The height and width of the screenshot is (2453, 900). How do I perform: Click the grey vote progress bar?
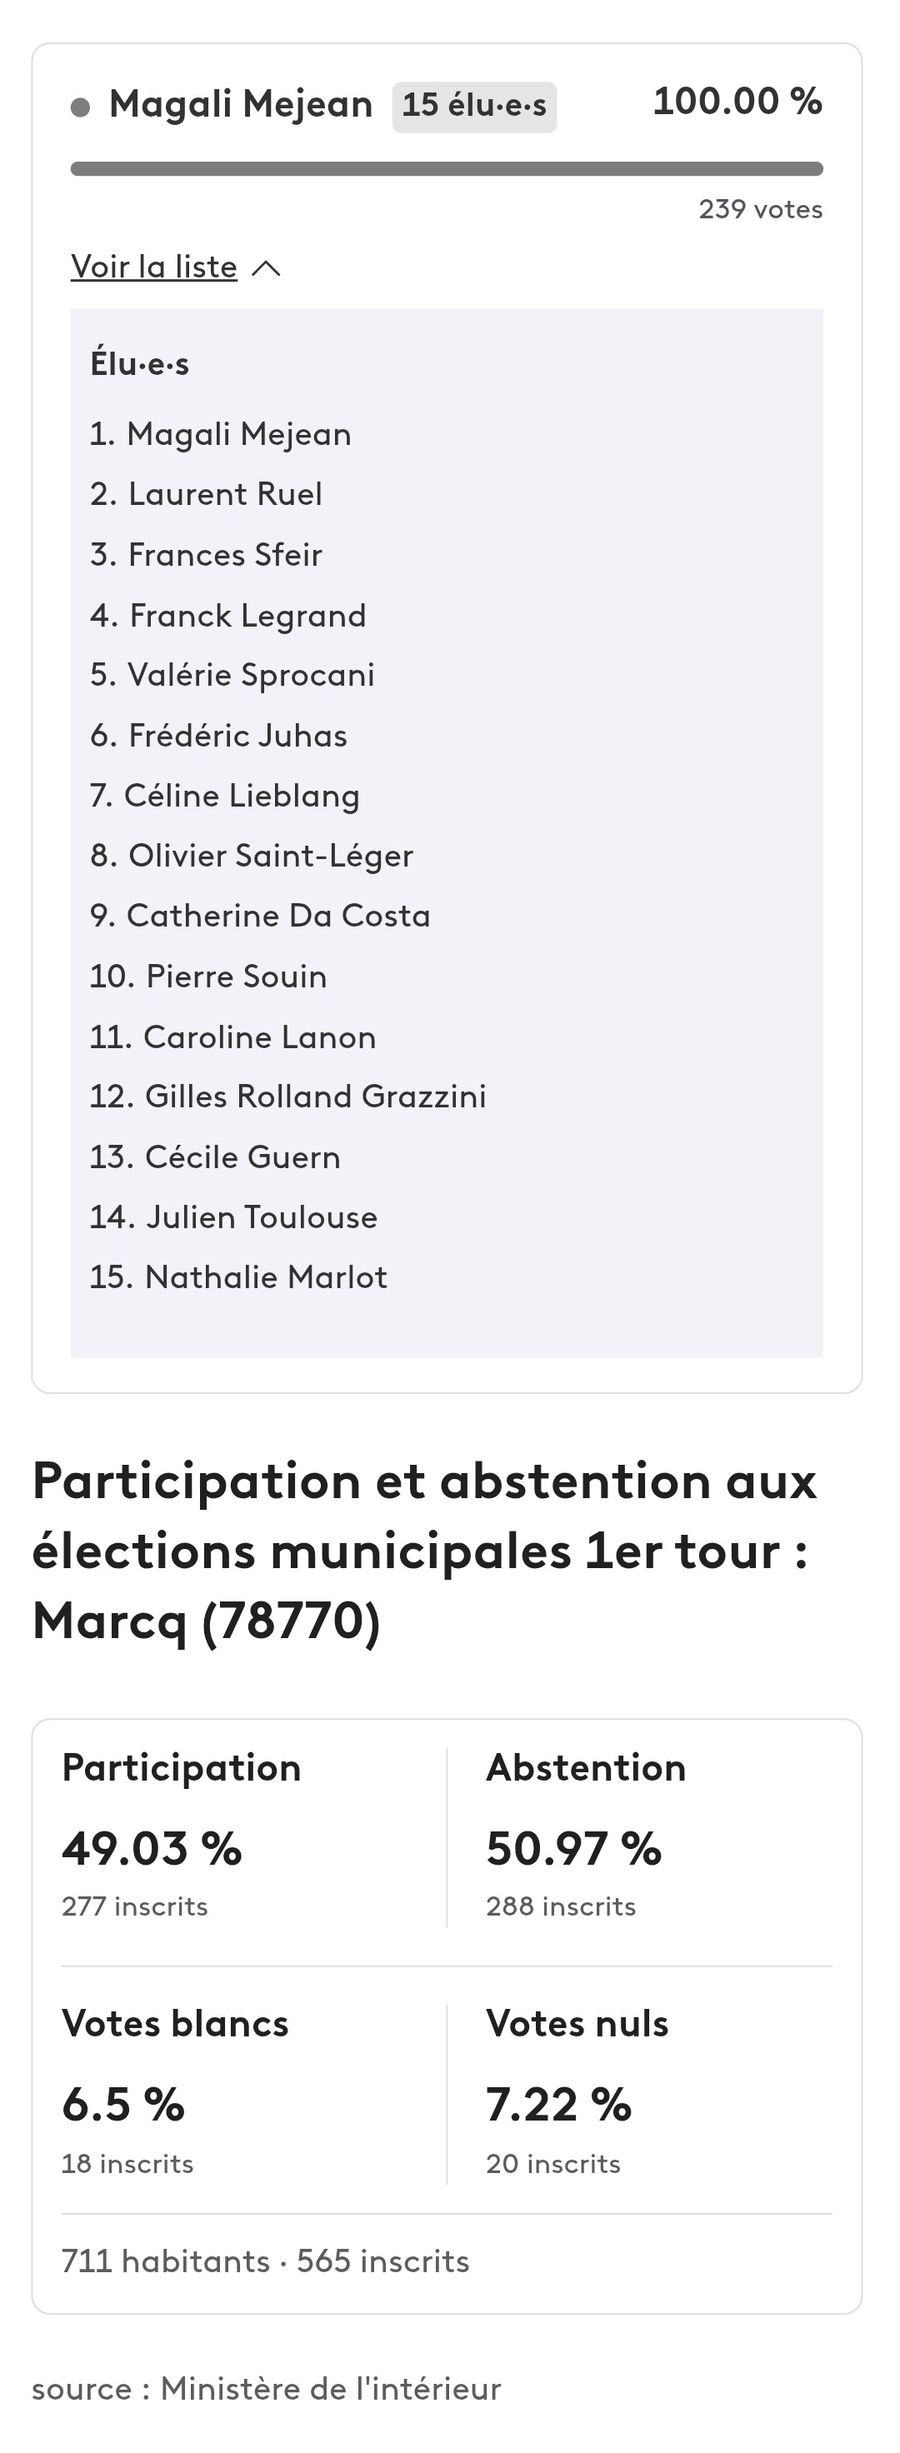pos(446,169)
